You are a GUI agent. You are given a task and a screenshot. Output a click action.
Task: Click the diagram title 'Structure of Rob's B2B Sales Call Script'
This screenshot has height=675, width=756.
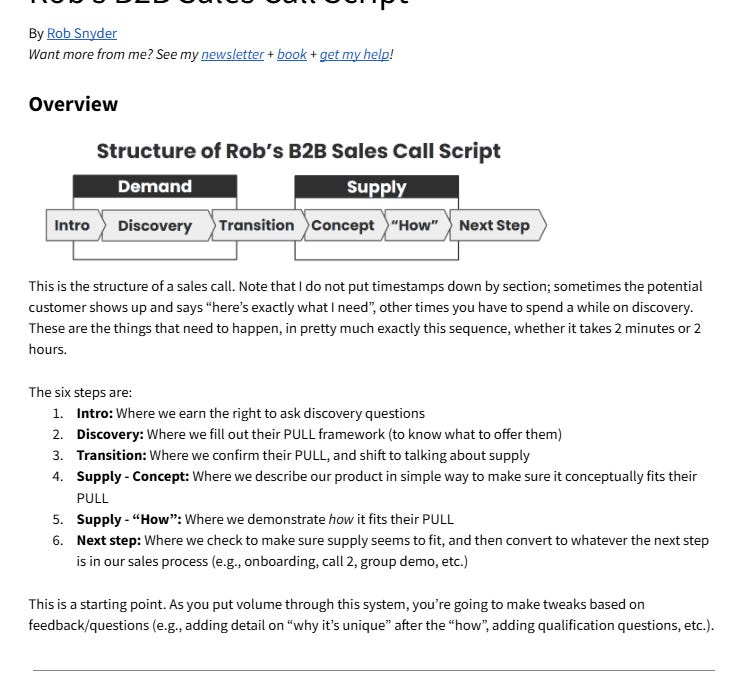pyautogui.click(x=298, y=151)
